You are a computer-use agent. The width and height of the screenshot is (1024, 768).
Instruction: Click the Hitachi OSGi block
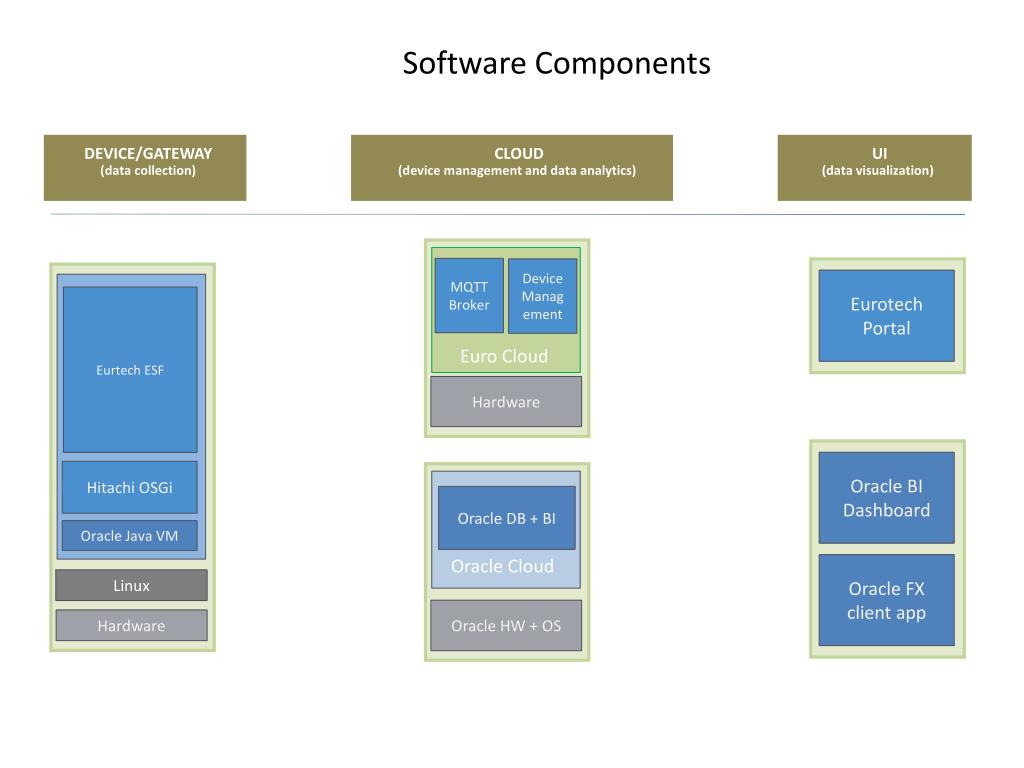coord(130,487)
